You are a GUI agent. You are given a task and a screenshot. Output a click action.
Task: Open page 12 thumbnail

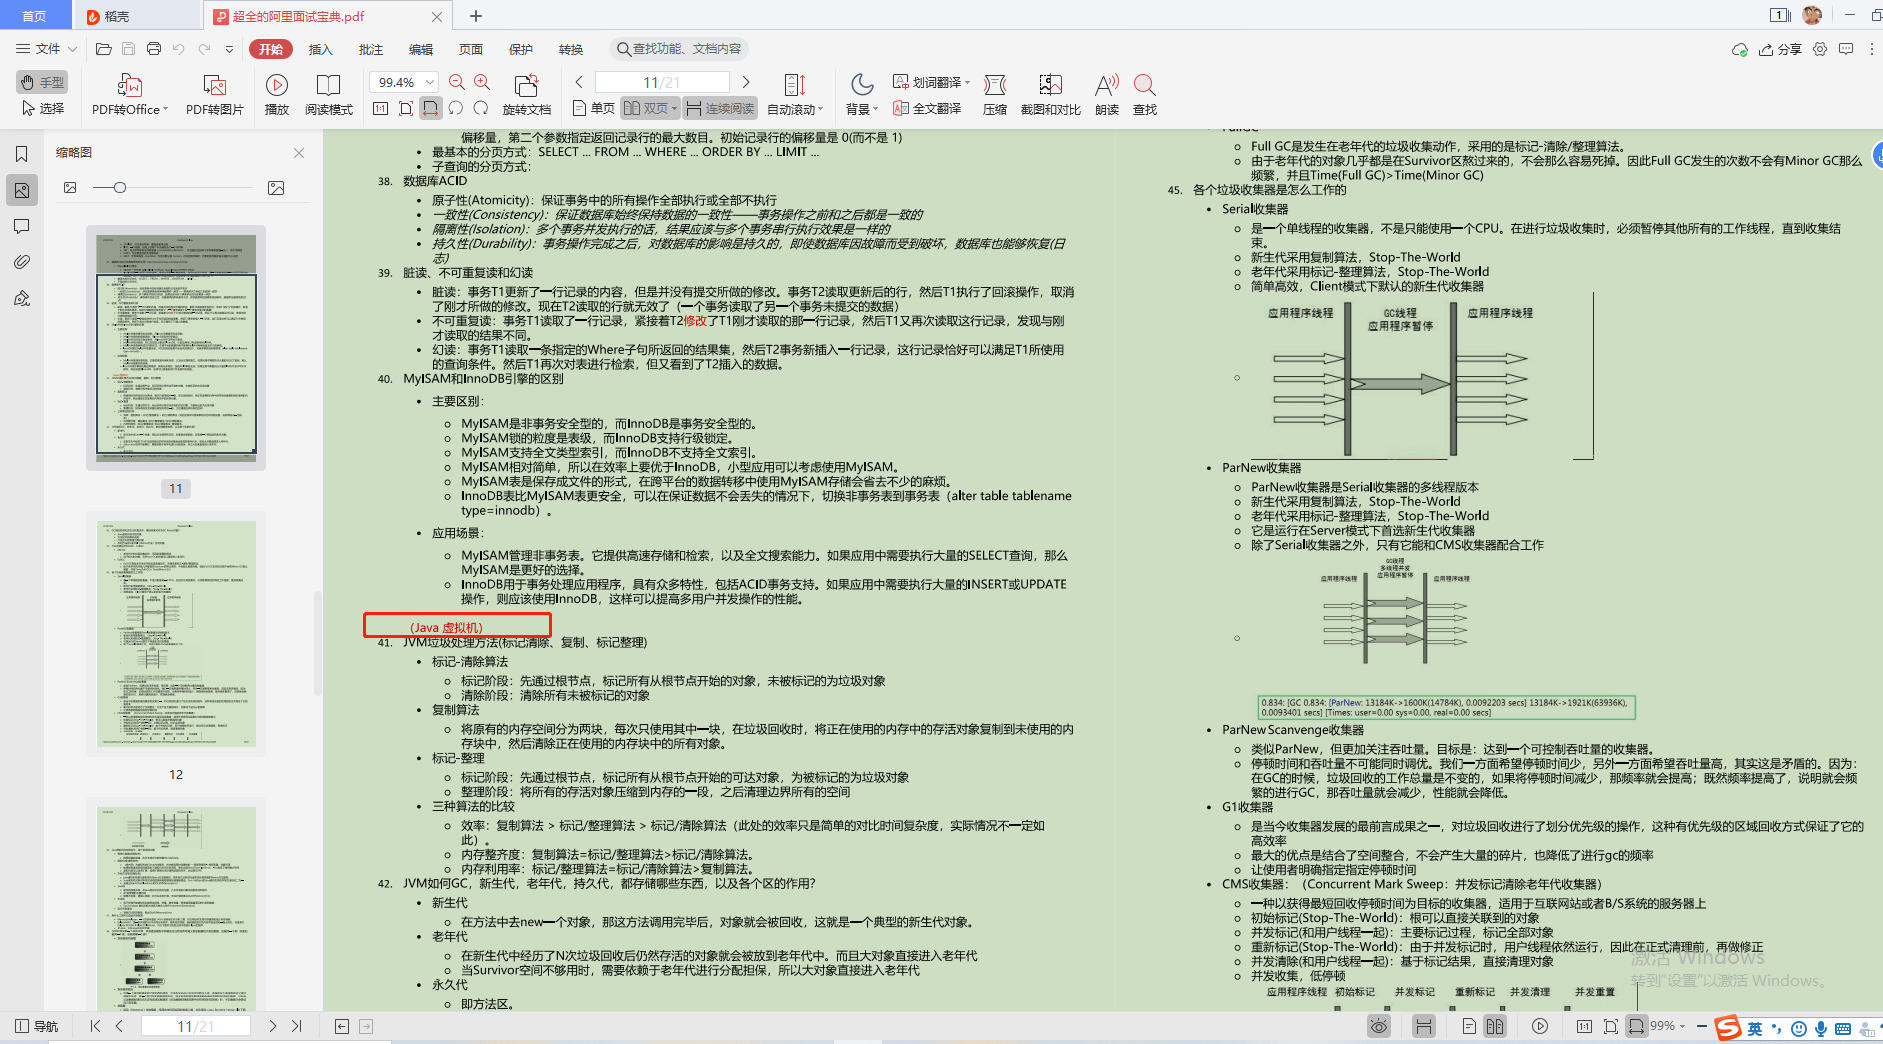pyautogui.click(x=176, y=633)
